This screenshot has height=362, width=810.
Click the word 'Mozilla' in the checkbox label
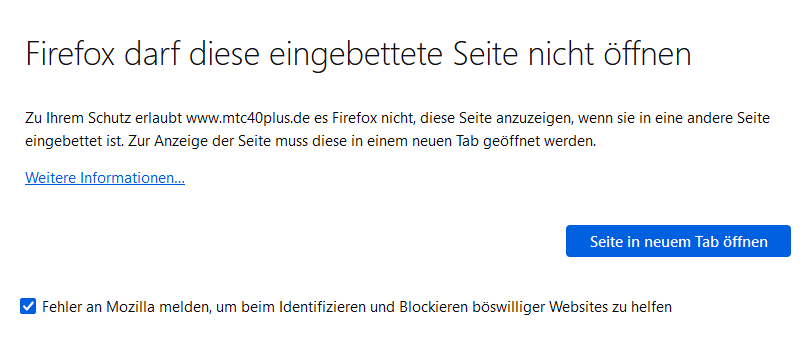click(x=132, y=307)
